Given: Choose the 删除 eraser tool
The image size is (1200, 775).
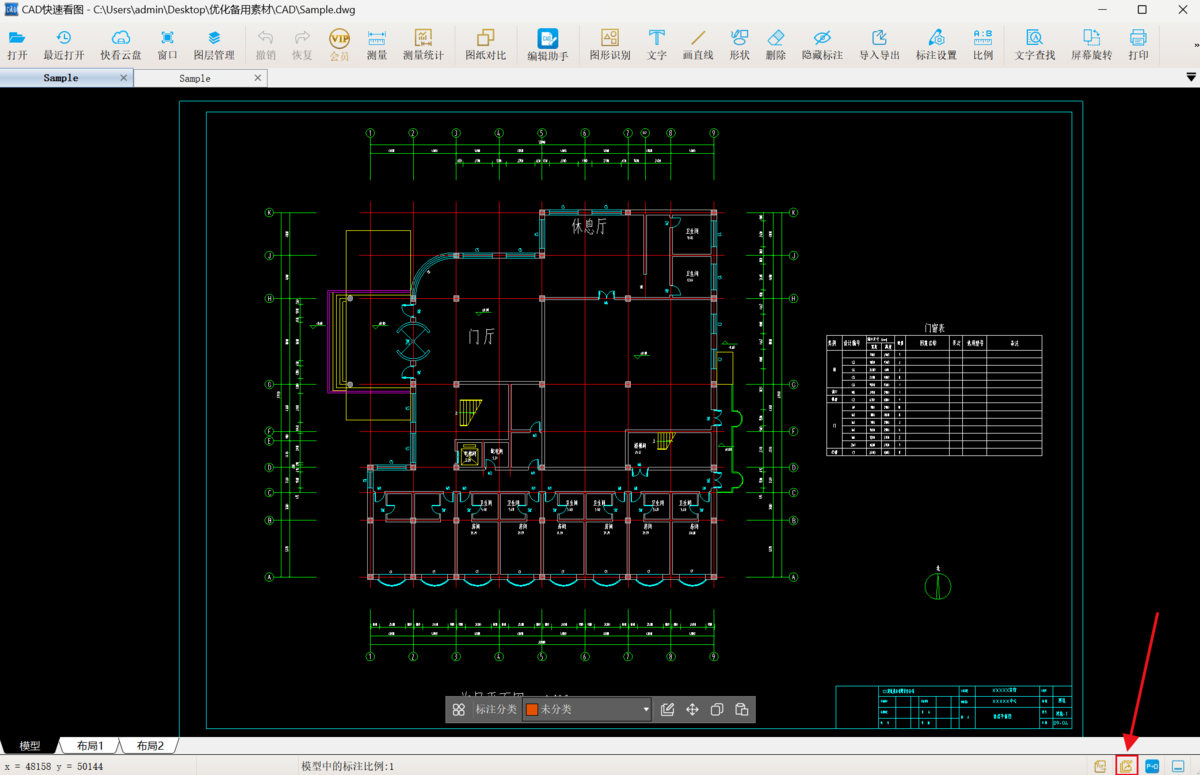Looking at the screenshot, I should (x=775, y=45).
